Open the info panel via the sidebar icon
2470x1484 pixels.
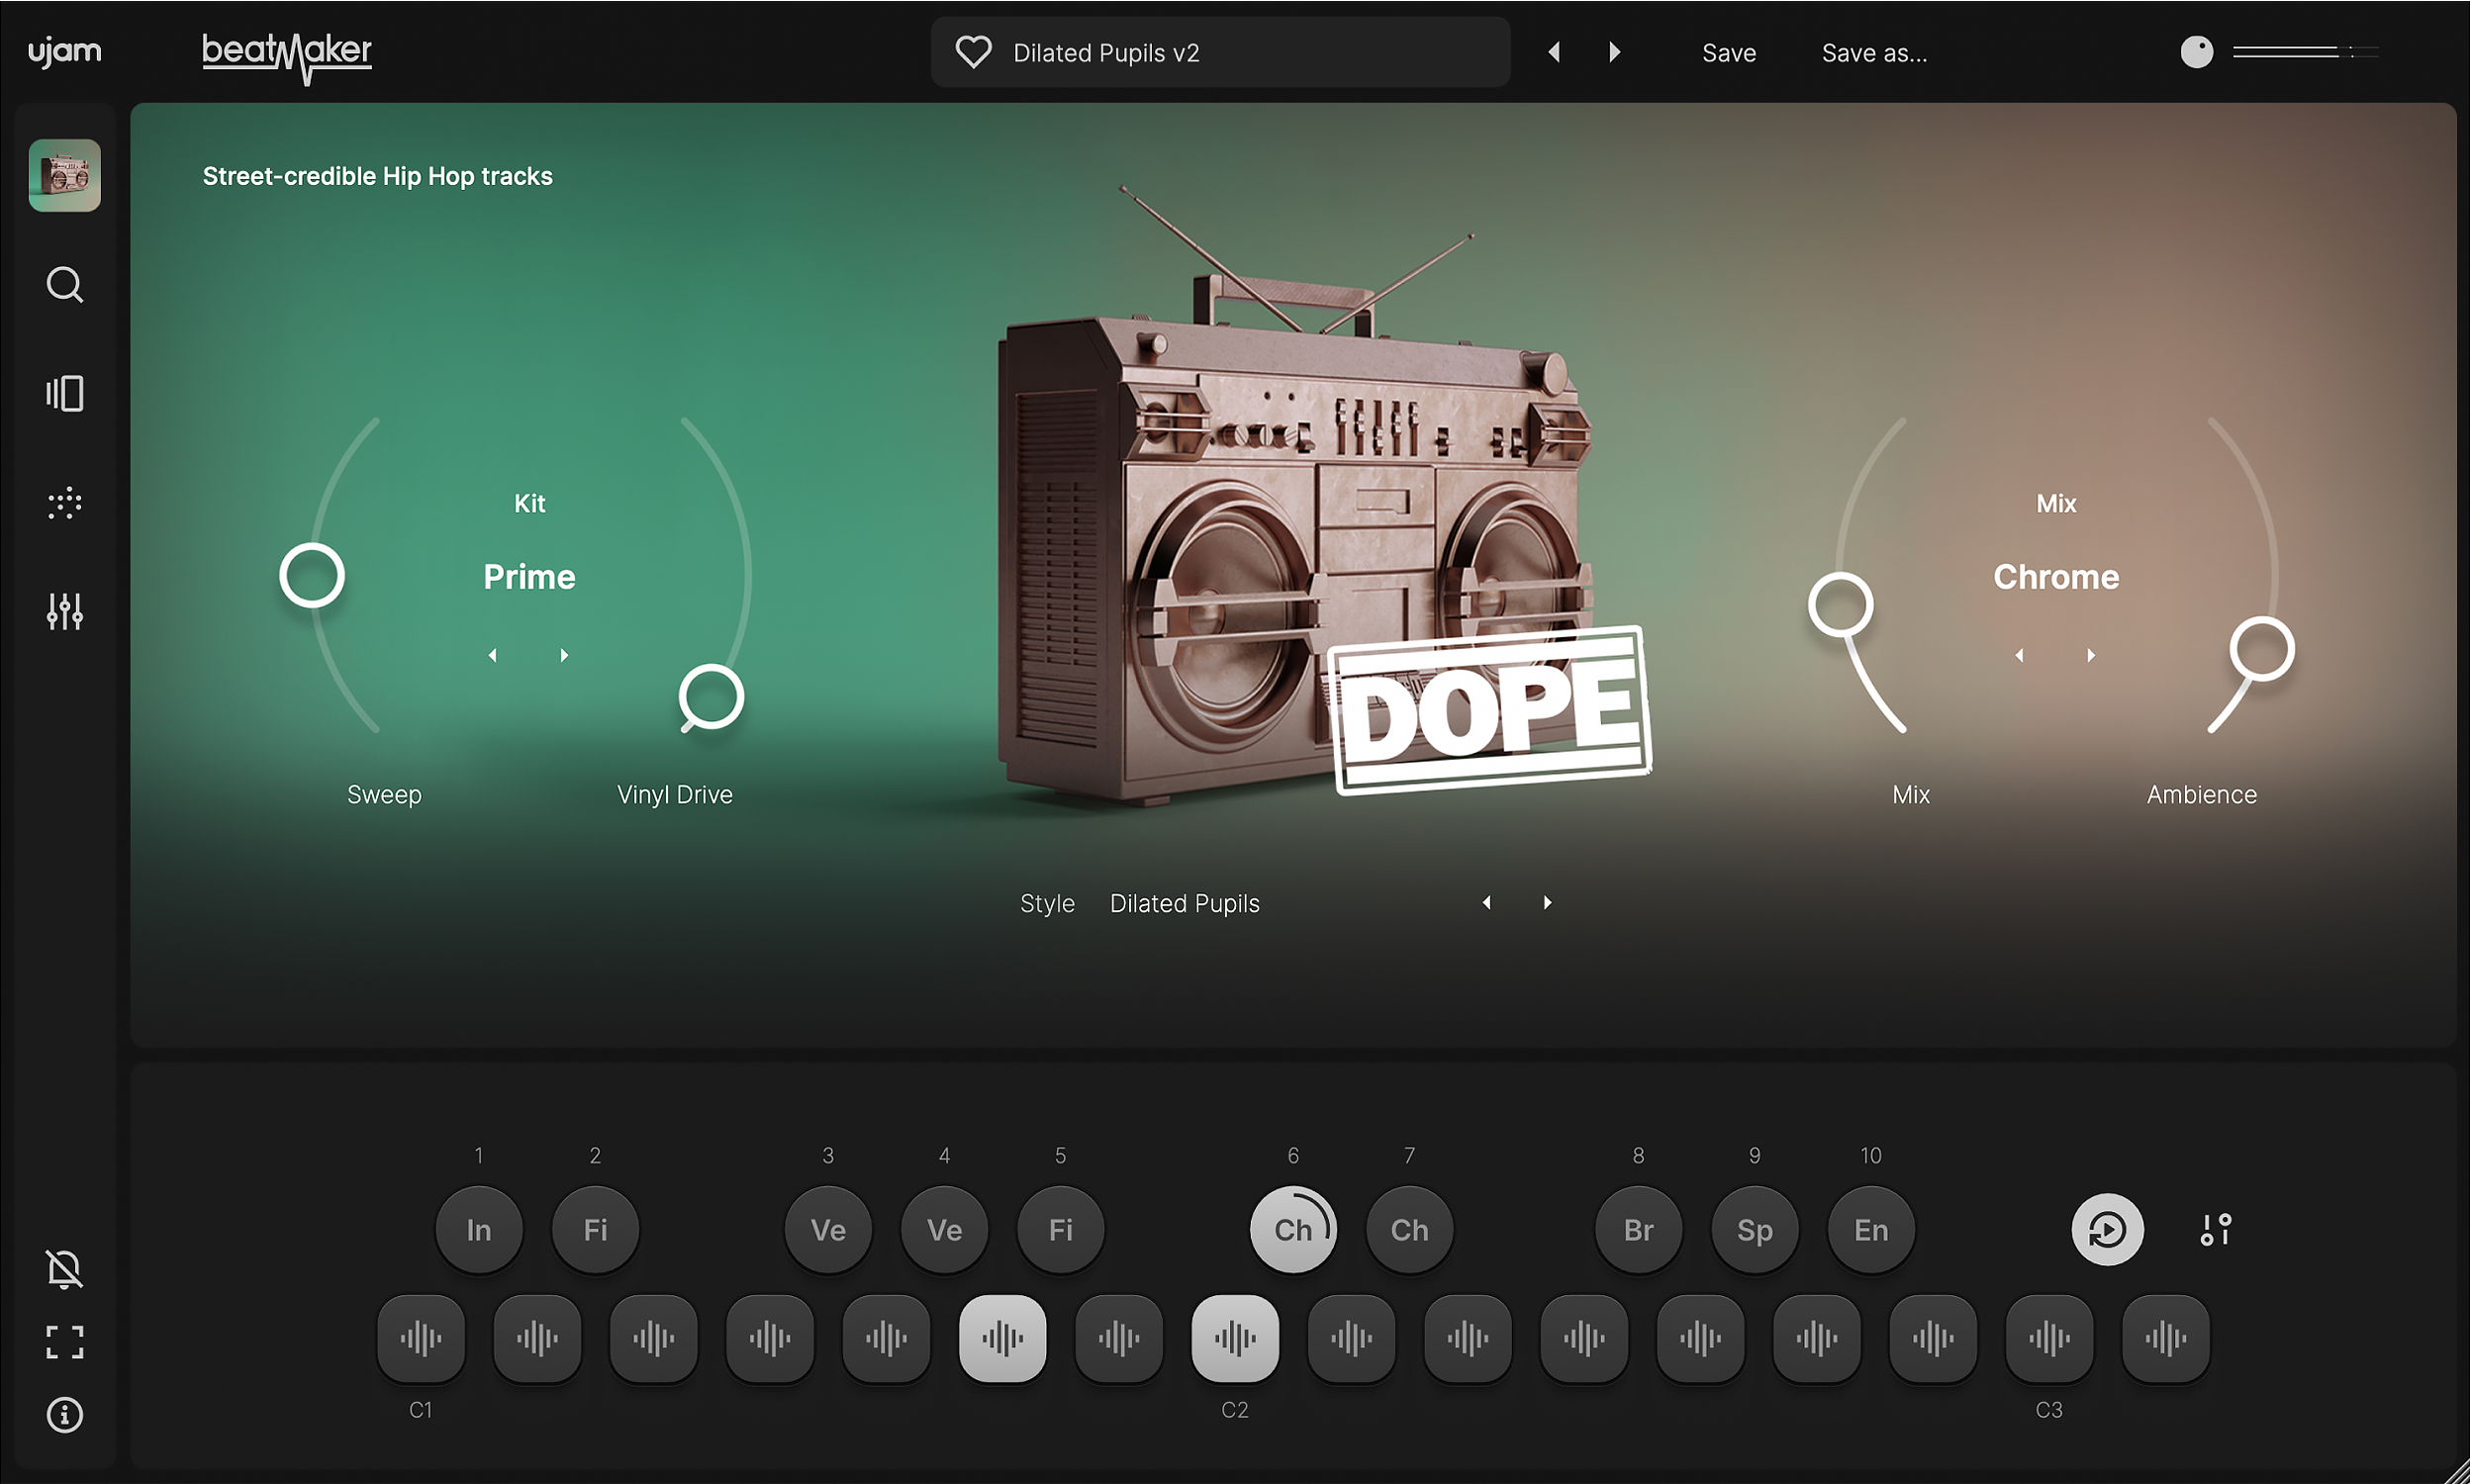pos(64,1415)
